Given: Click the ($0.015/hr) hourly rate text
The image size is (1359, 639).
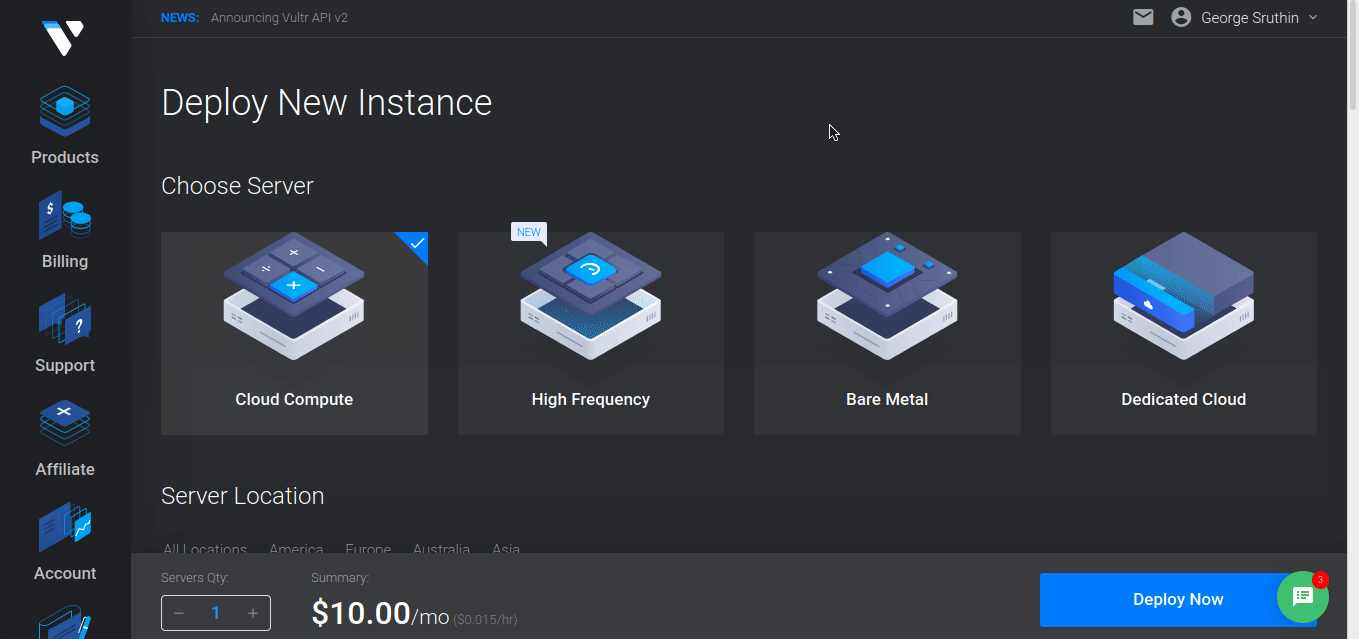Looking at the screenshot, I should [x=485, y=620].
